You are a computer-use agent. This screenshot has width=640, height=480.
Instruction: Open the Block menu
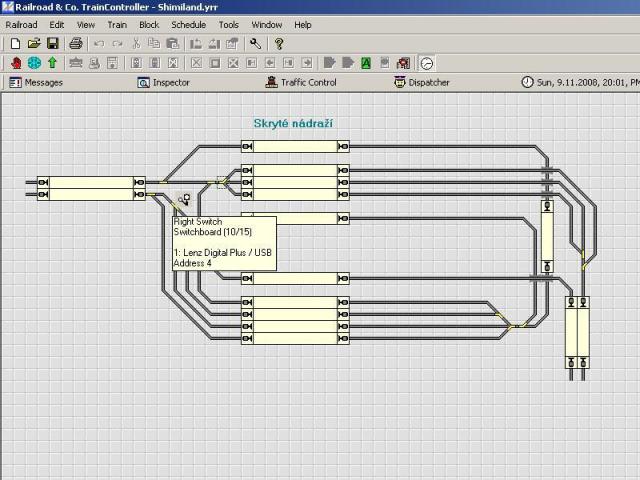pyautogui.click(x=149, y=25)
